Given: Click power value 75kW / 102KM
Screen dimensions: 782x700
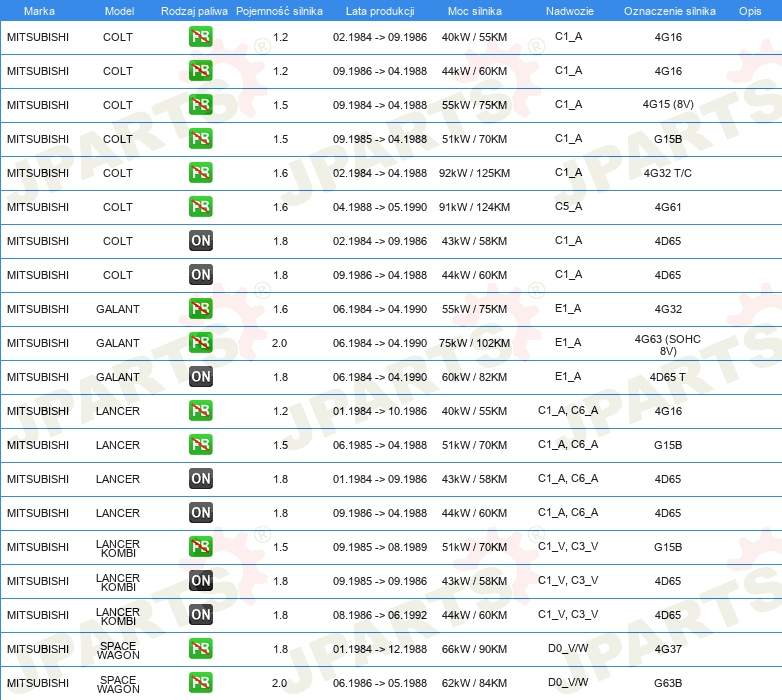Looking at the screenshot, I should point(474,343).
